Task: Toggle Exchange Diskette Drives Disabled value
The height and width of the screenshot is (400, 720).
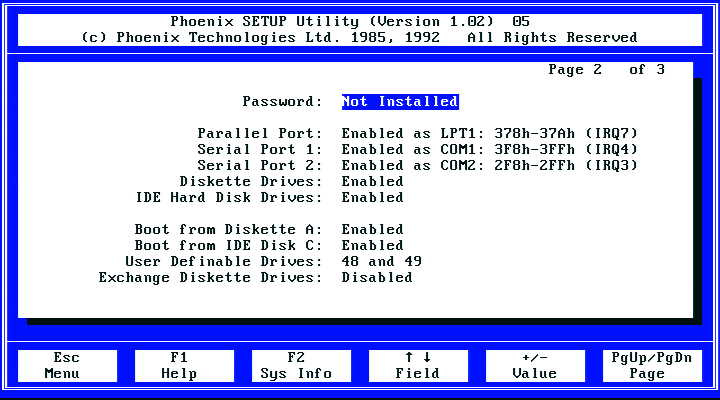Action: point(377,277)
